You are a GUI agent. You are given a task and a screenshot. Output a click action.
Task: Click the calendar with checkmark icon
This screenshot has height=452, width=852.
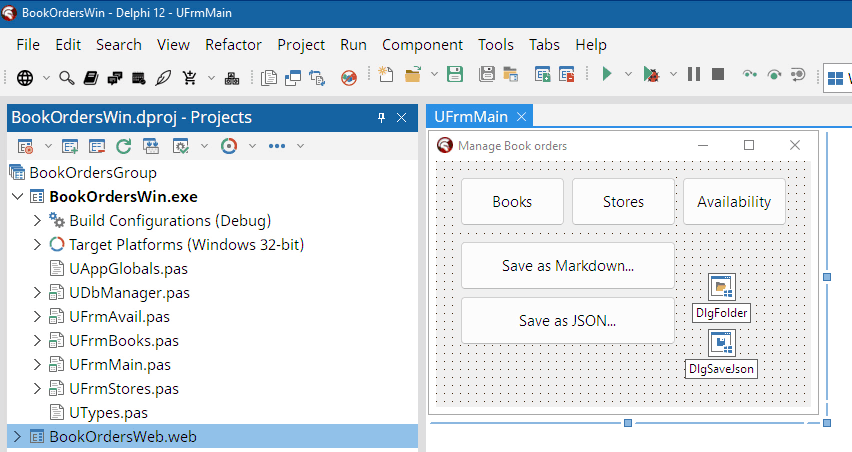(x=139, y=78)
